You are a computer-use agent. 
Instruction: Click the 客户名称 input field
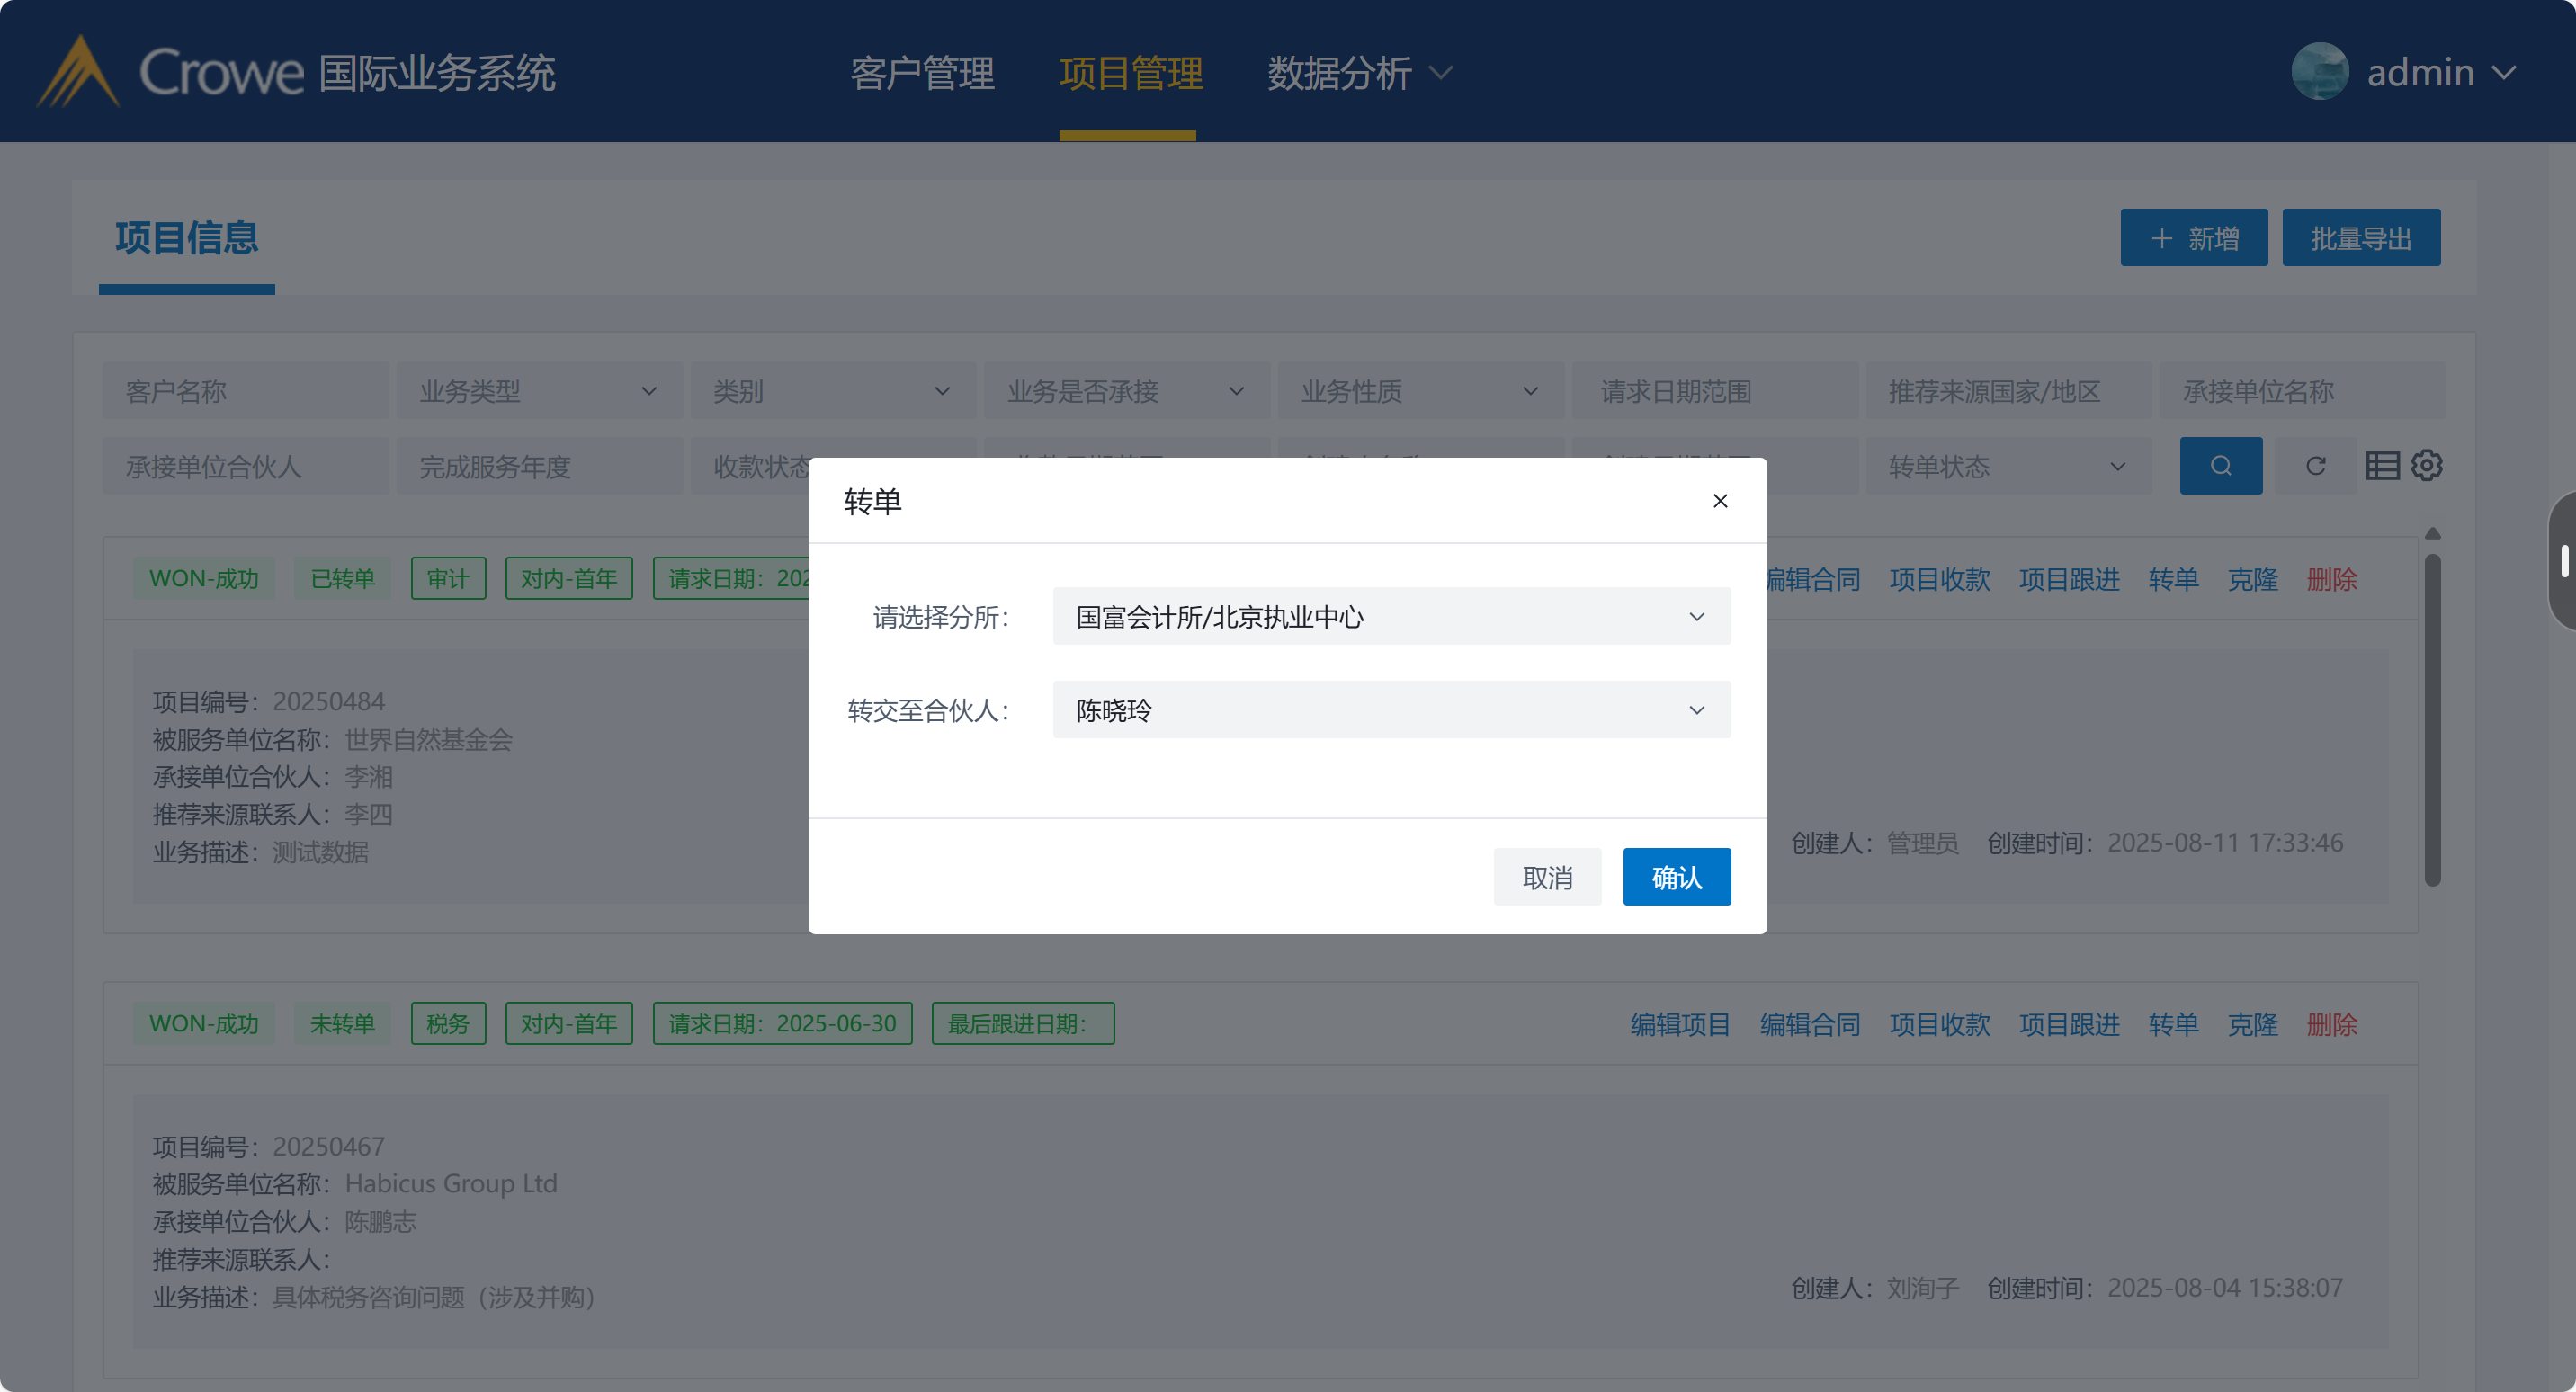(245, 392)
